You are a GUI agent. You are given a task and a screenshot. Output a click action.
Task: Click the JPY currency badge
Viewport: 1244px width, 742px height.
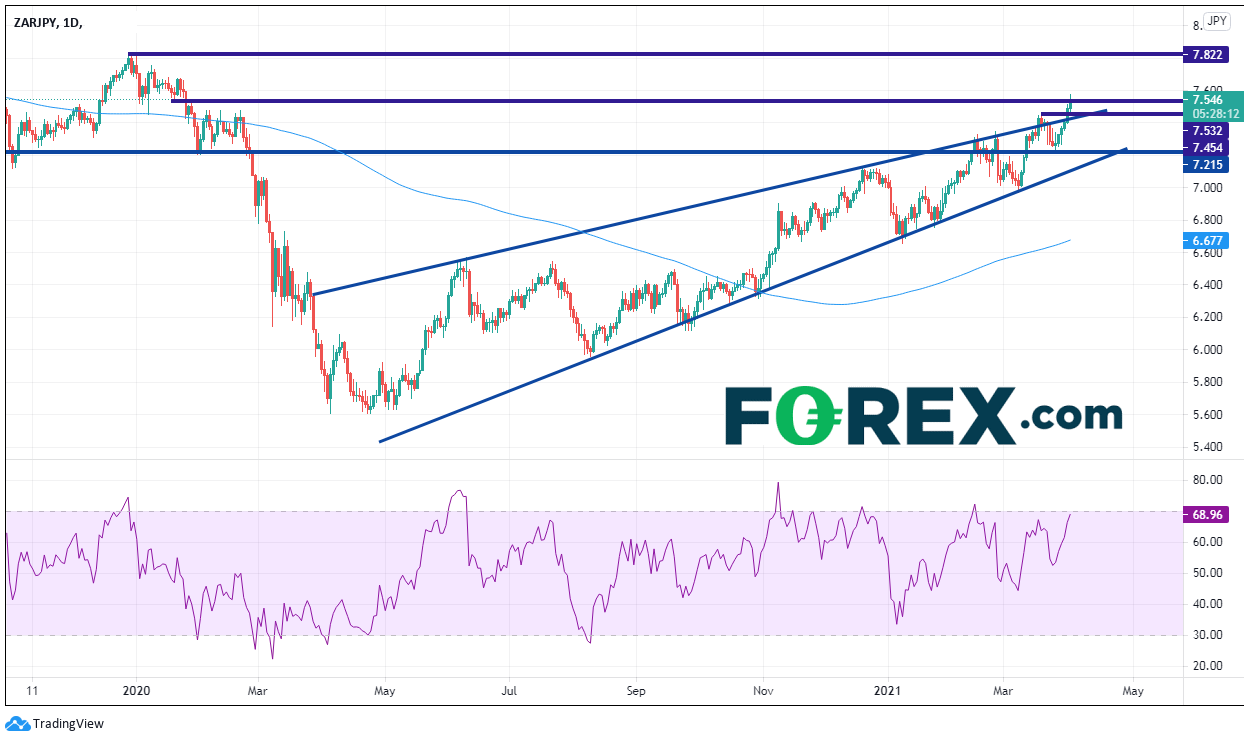pyautogui.click(x=1216, y=21)
